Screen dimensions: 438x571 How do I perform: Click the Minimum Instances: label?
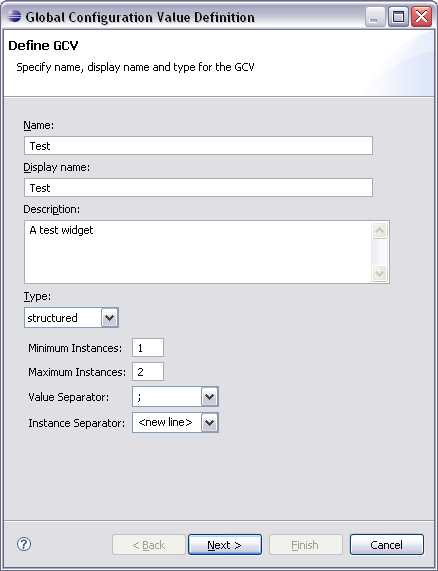pyautogui.click(x=75, y=348)
